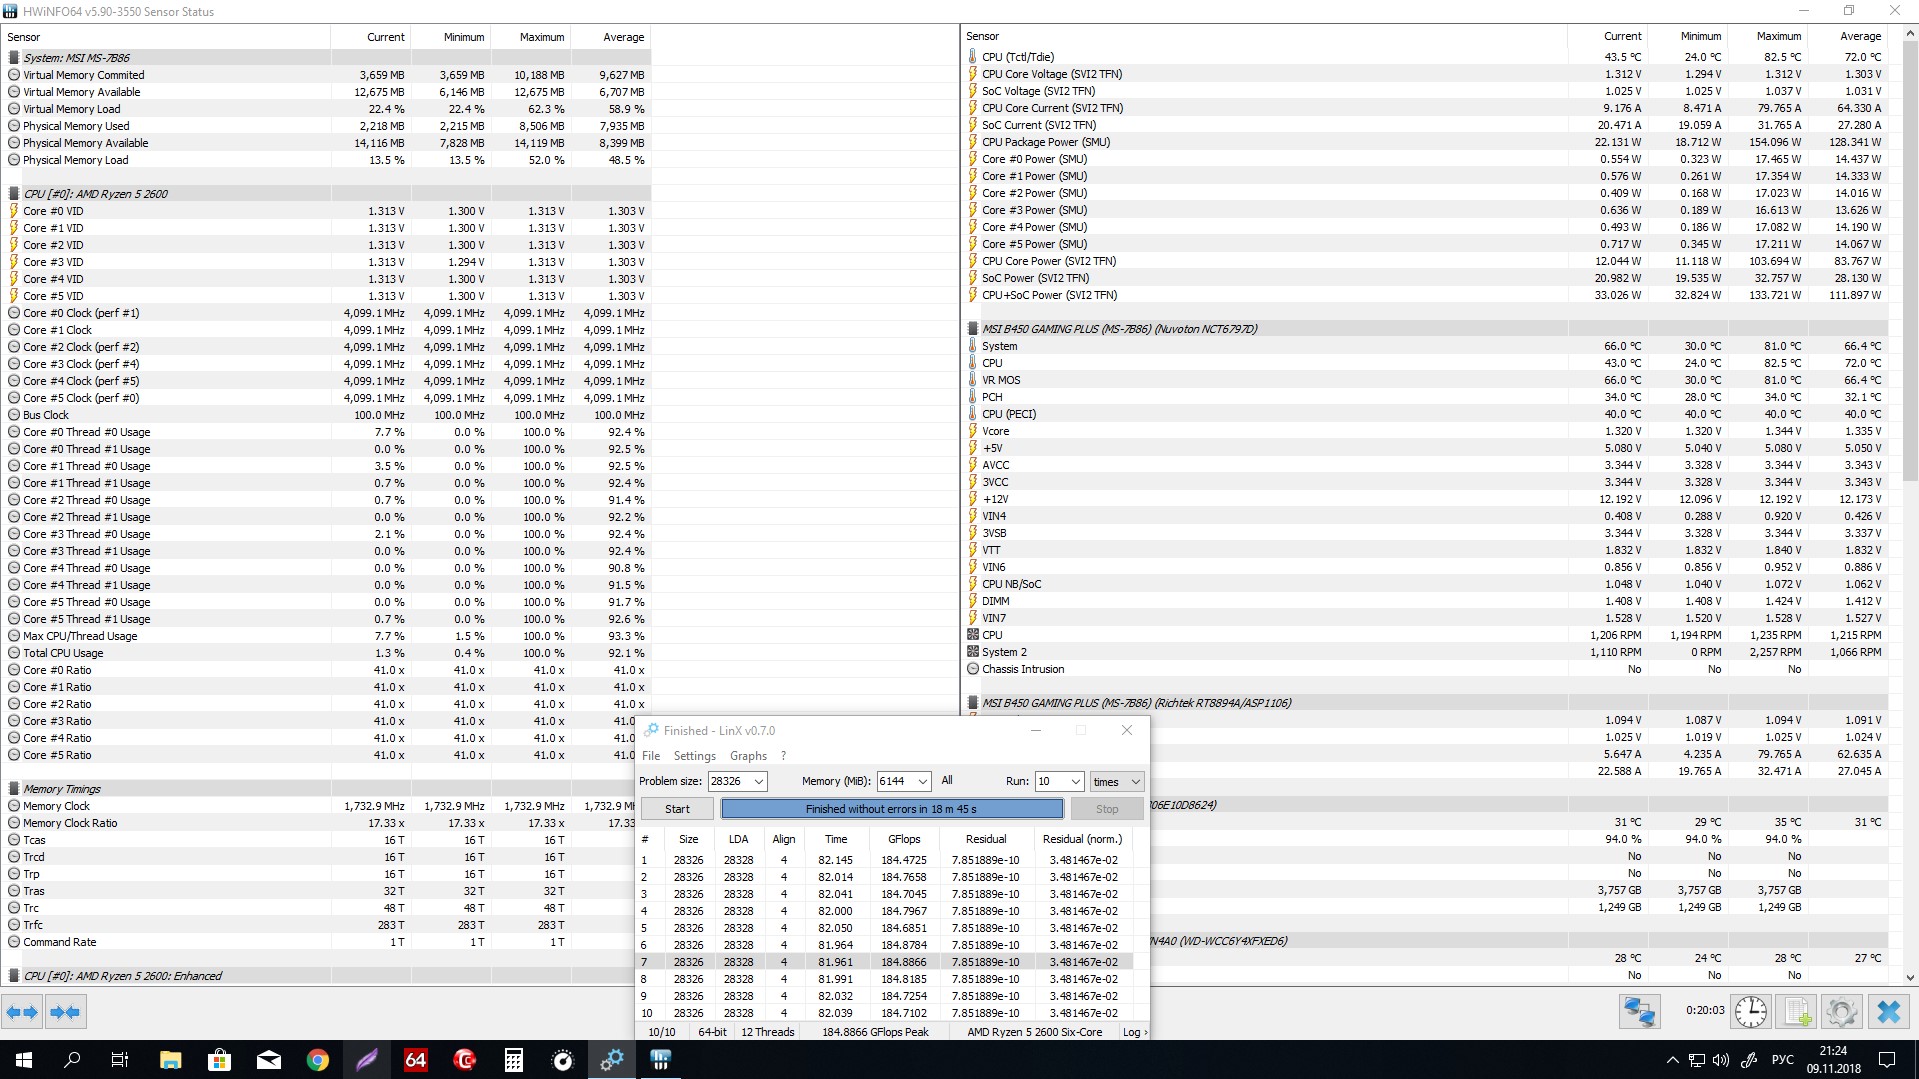1919x1079 pixels.
Task: Collapse the Richtek RT8894A/ASP1106 sensor group
Action: pos(973,703)
